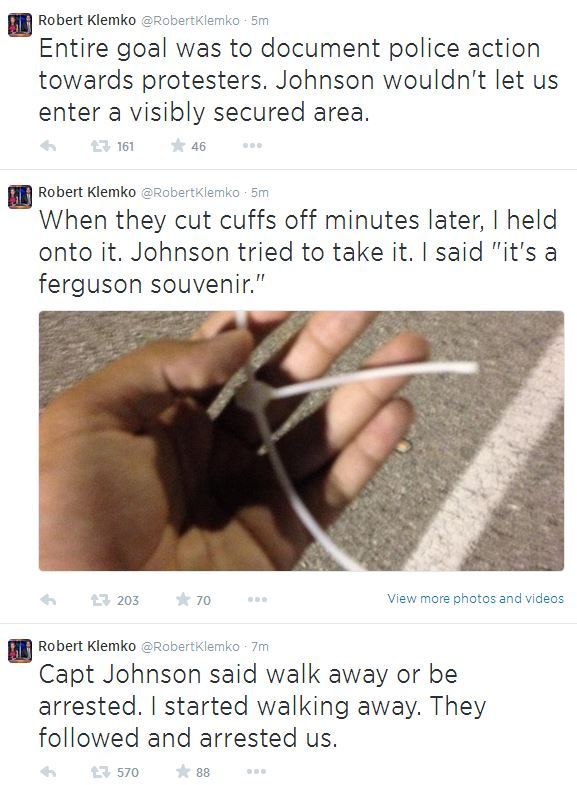Open more options on the cuffs photo tweet

click(x=257, y=599)
